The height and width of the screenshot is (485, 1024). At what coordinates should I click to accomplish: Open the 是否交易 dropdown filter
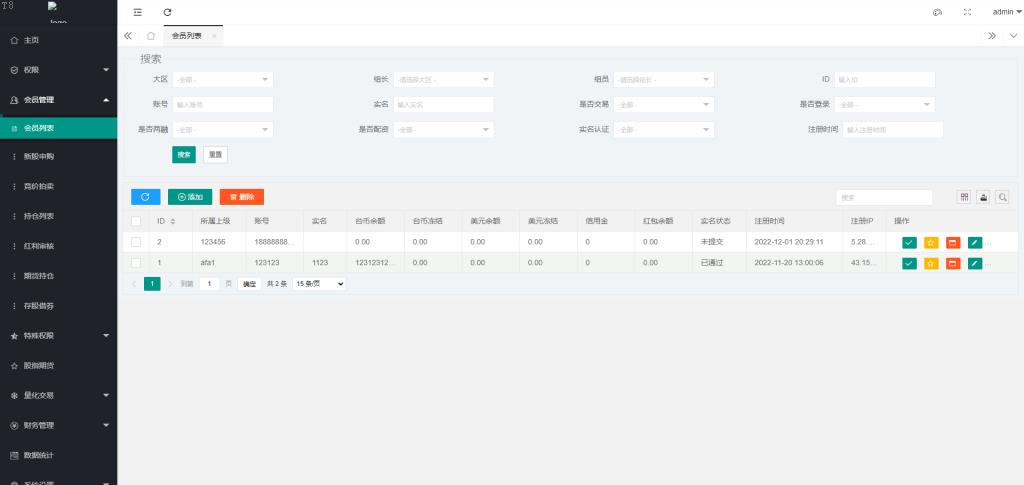[664, 104]
